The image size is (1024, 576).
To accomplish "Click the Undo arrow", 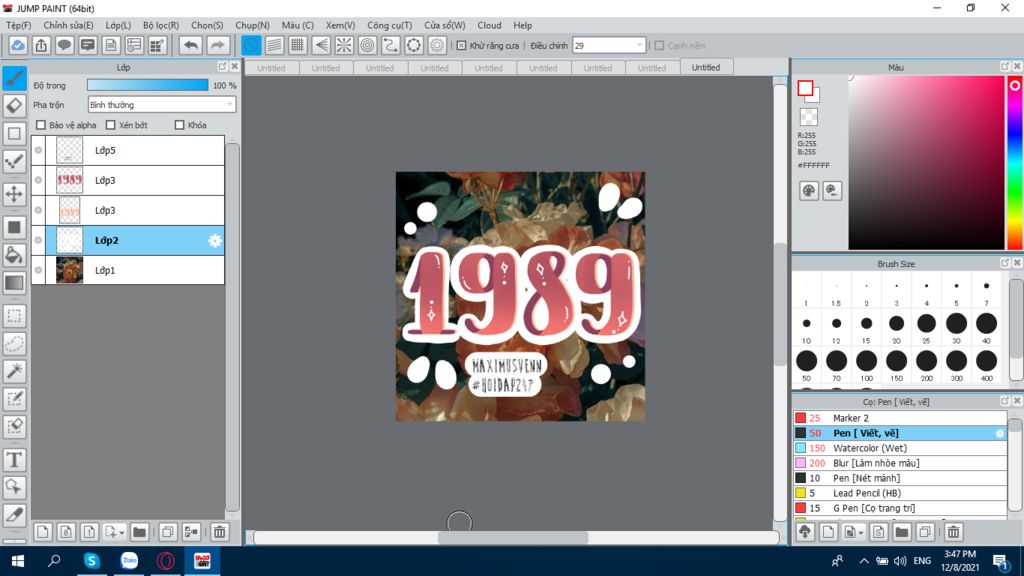I will coord(191,45).
